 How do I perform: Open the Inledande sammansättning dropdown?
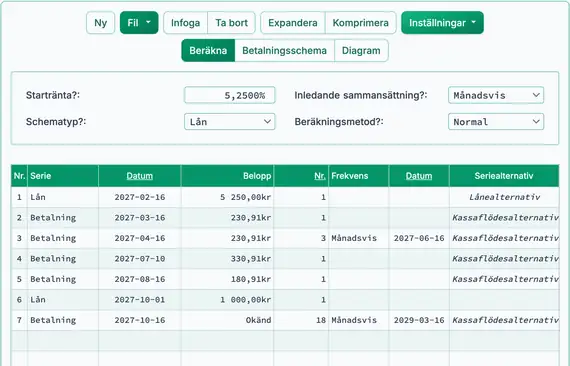click(496, 95)
